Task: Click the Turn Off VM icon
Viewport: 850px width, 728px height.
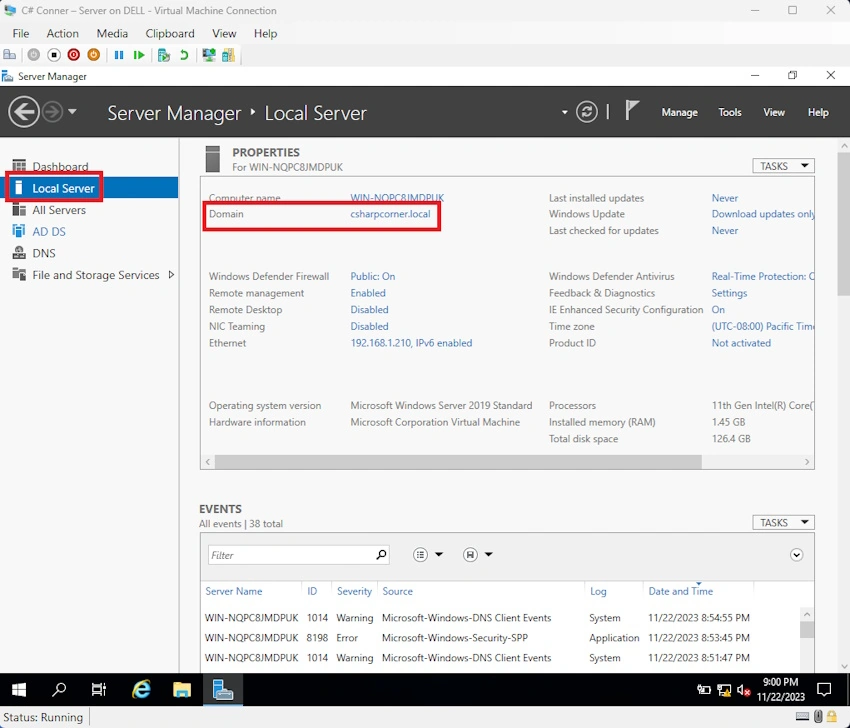Action: [54, 55]
